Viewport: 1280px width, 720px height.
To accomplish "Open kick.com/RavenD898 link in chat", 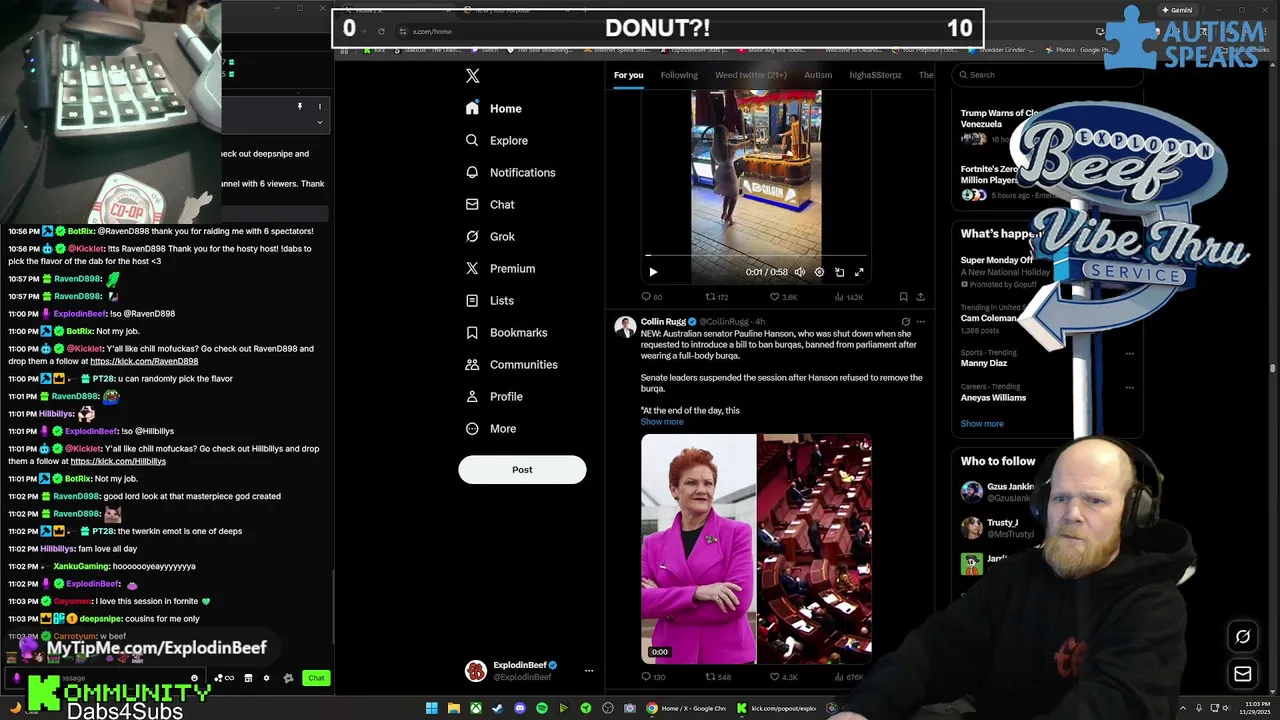I will (x=144, y=361).
